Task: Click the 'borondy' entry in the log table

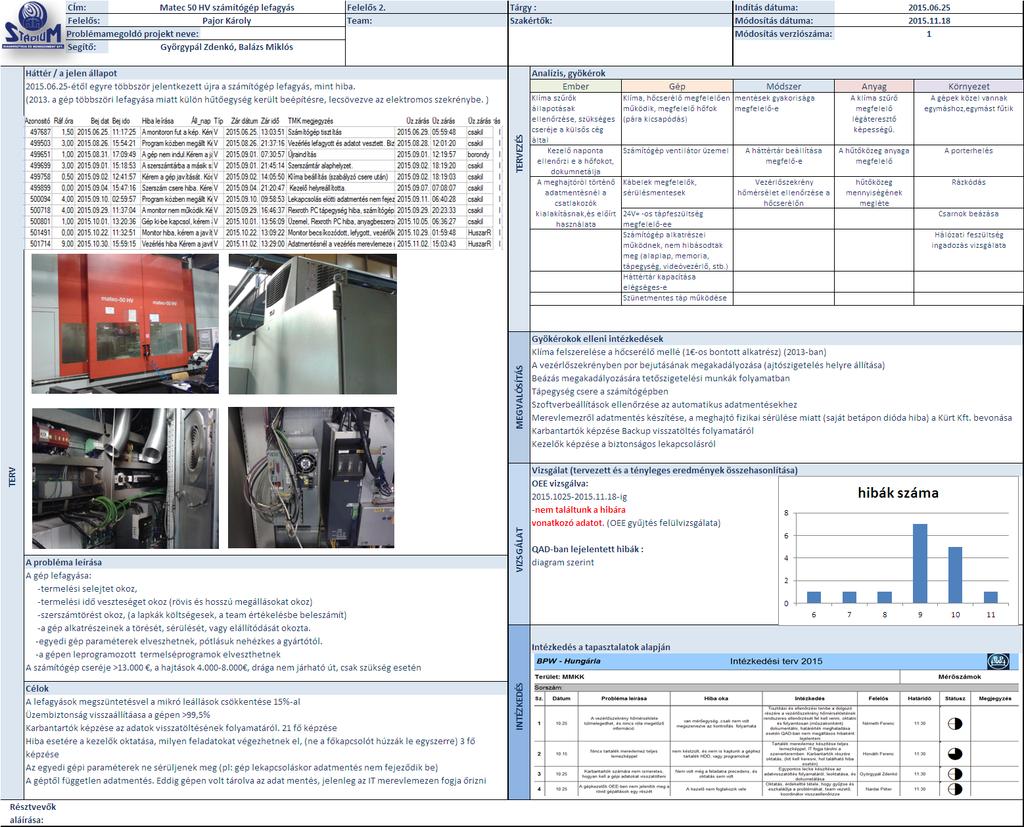Action: (x=478, y=154)
